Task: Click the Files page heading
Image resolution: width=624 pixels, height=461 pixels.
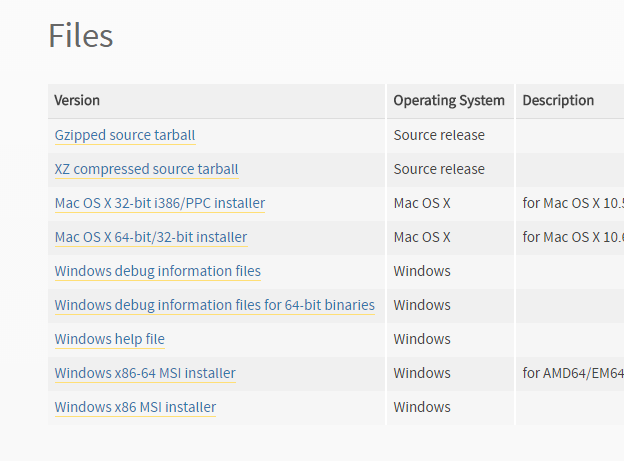Action: click(81, 36)
